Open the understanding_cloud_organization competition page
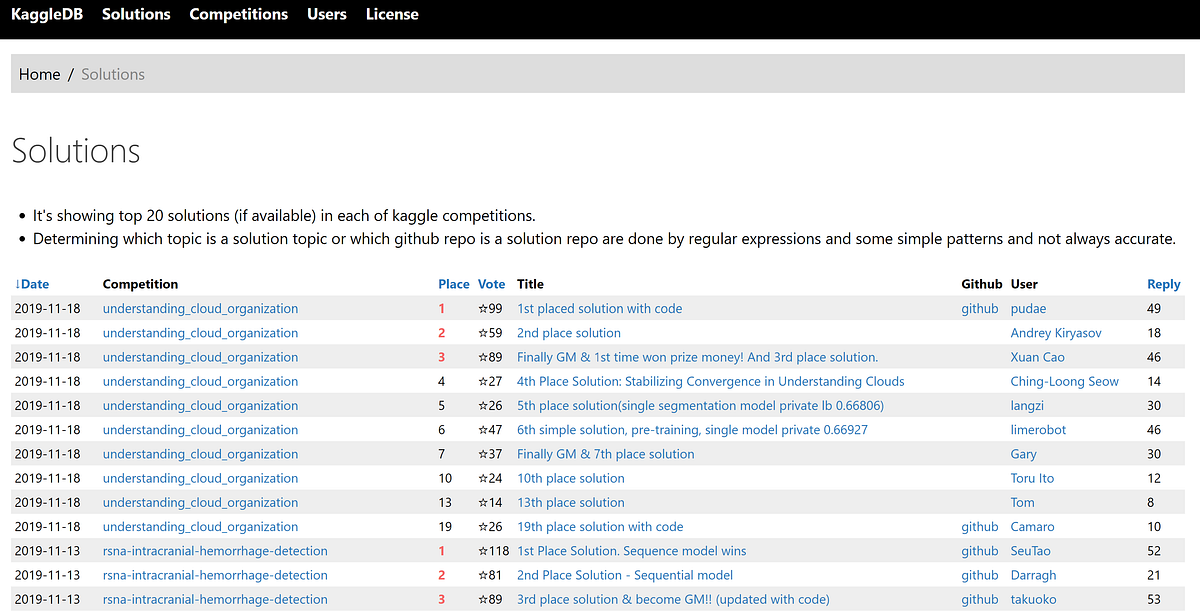 point(200,308)
